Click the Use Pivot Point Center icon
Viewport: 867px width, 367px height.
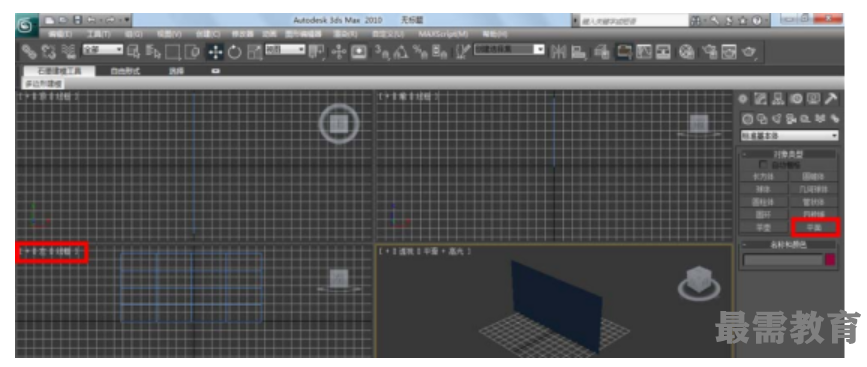pos(317,52)
